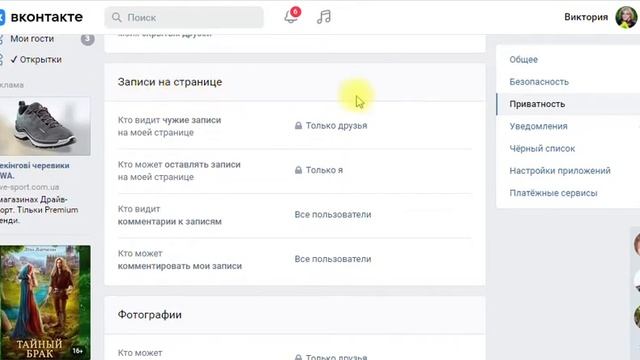Change who can post: Только я
The width and height of the screenshot is (640, 360).
[x=324, y=170]
